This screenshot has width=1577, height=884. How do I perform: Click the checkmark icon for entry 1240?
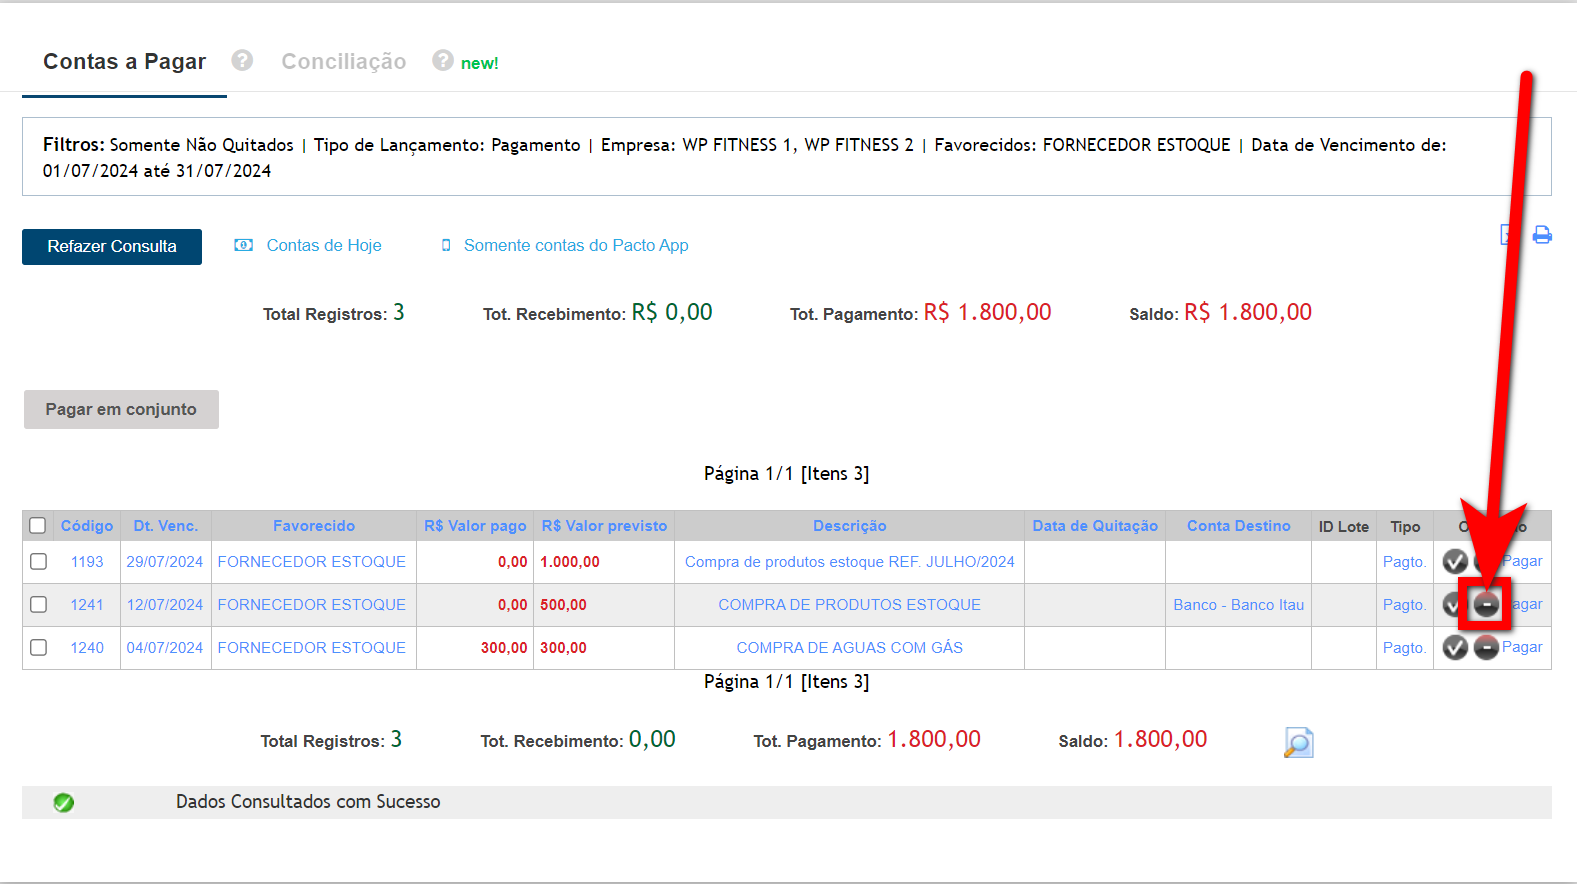tap(1454, 648)
